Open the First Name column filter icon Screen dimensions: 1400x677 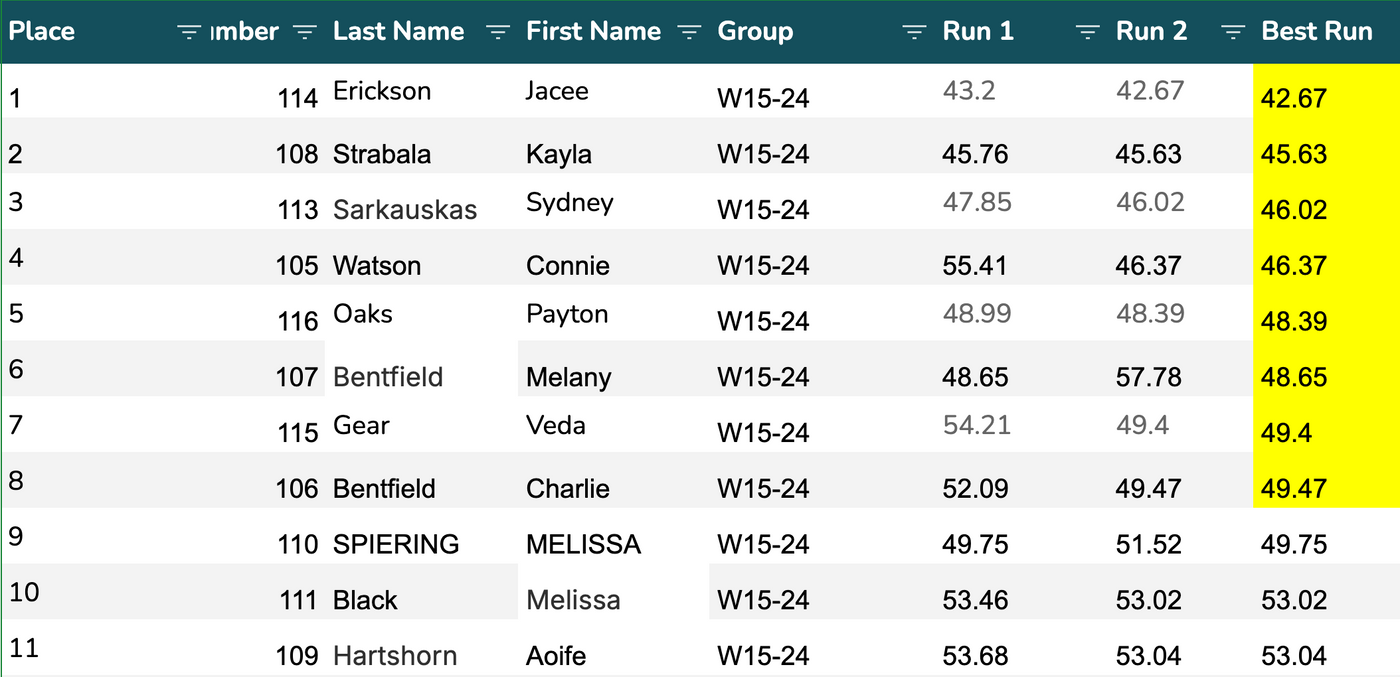click(689, 32)
